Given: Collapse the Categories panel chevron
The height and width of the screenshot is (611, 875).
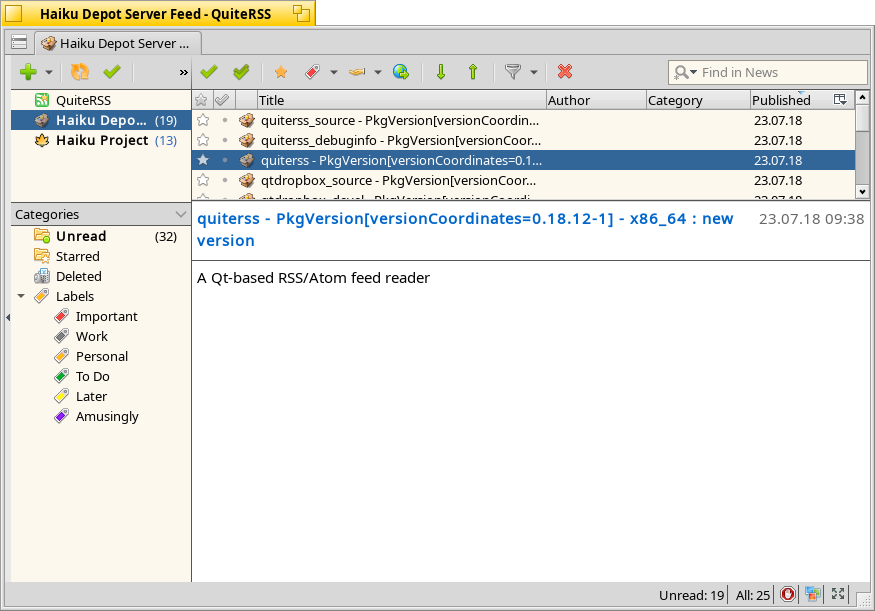Looking at the screenshot, I should (181, 215).
